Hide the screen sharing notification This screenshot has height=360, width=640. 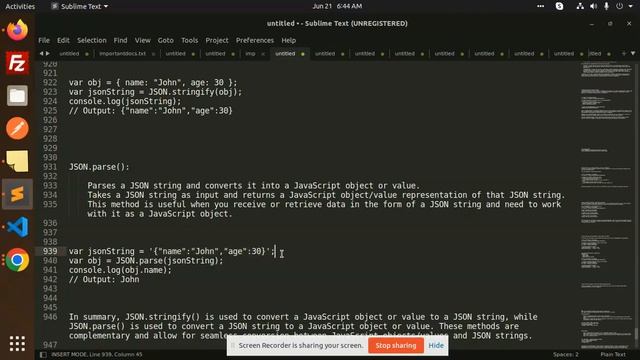[436, 345]
